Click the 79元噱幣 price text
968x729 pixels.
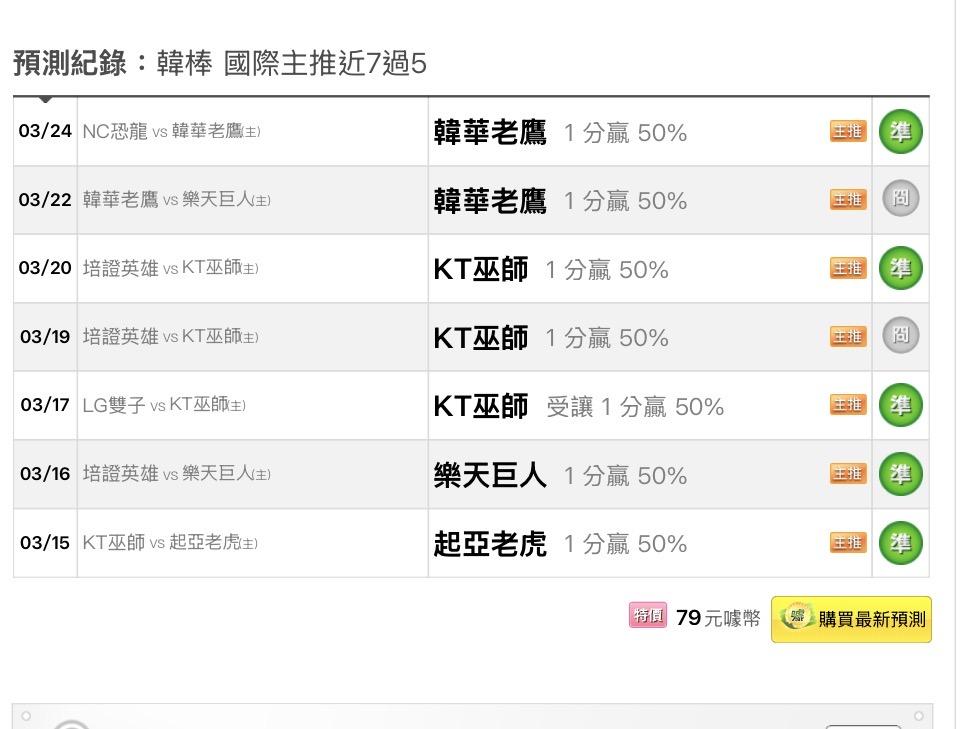pos(717,618)
